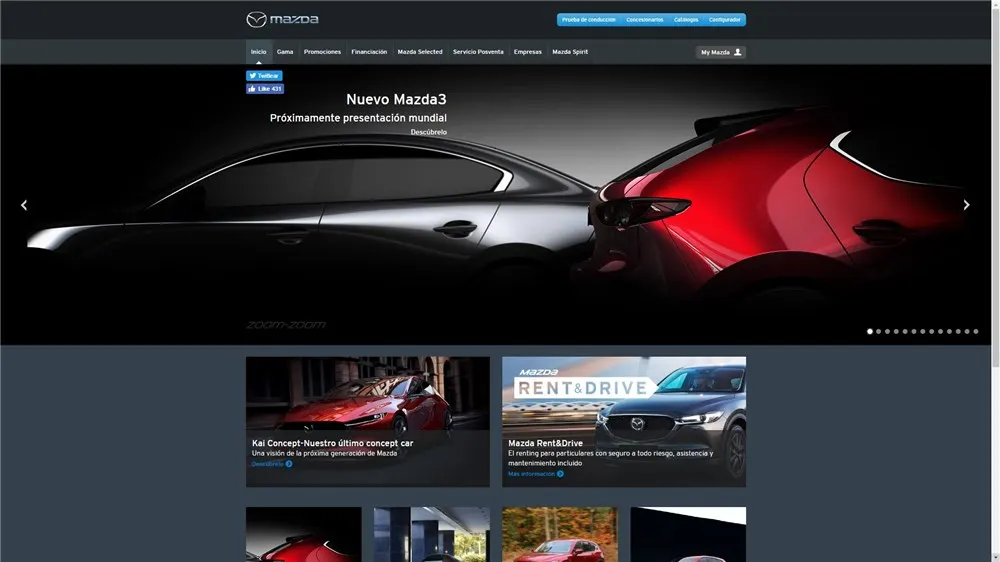1000x562 pixels.
Task: Select the first active carousel dot
Action: (870, 331)
